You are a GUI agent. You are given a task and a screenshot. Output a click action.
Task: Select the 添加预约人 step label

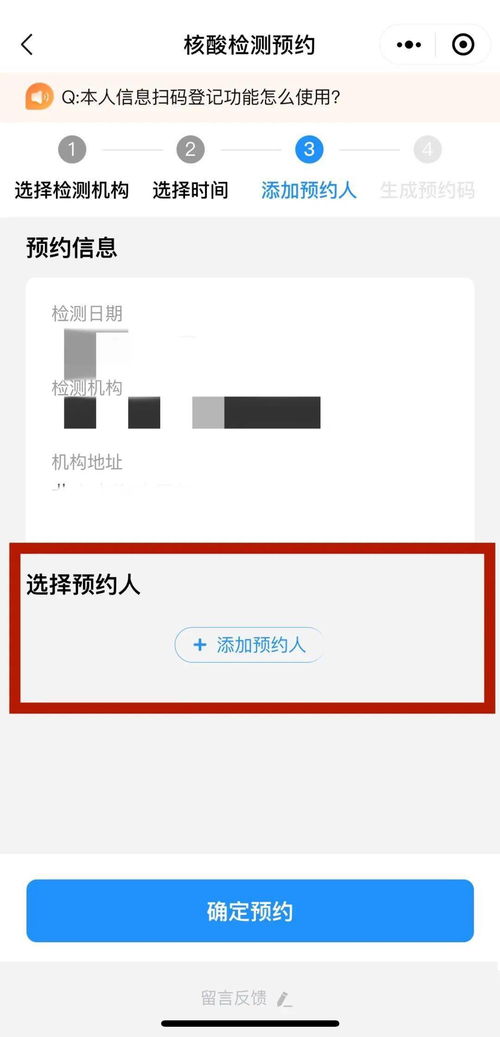coord(309,190)
